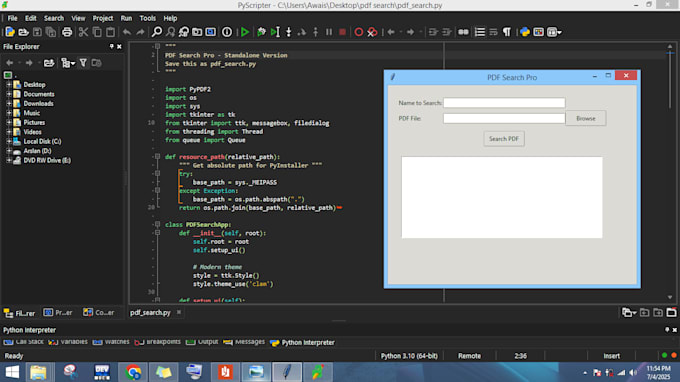Click the Undo arrow icon

pos(127,32)
